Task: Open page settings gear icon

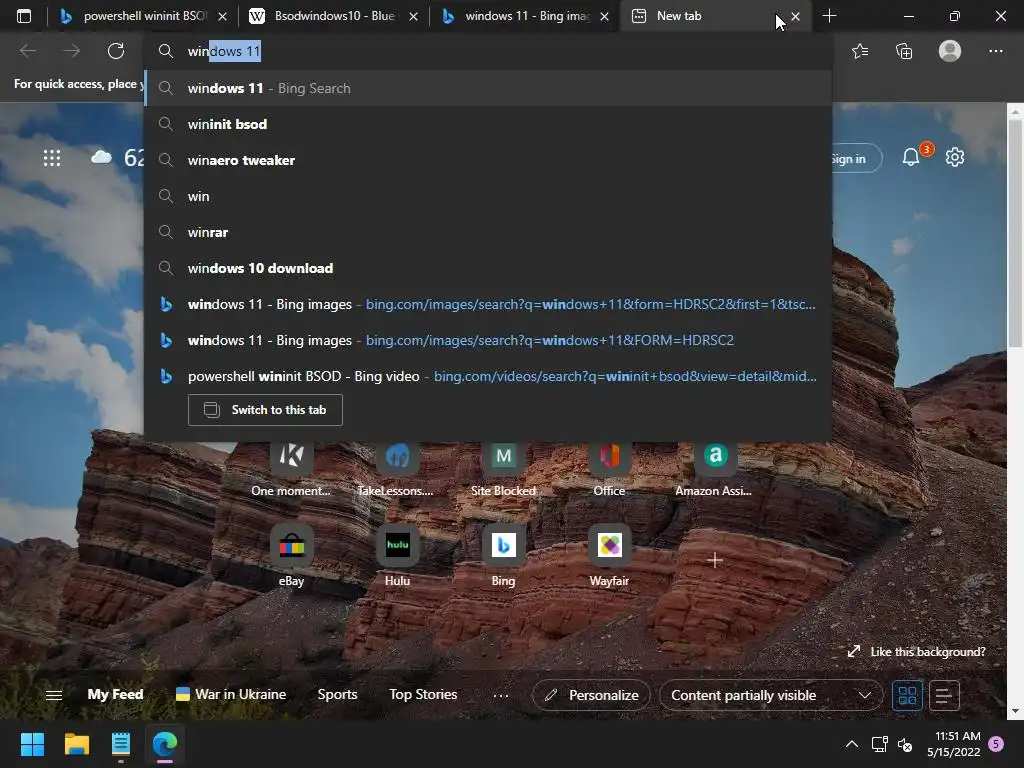Action: pos(955,157)
